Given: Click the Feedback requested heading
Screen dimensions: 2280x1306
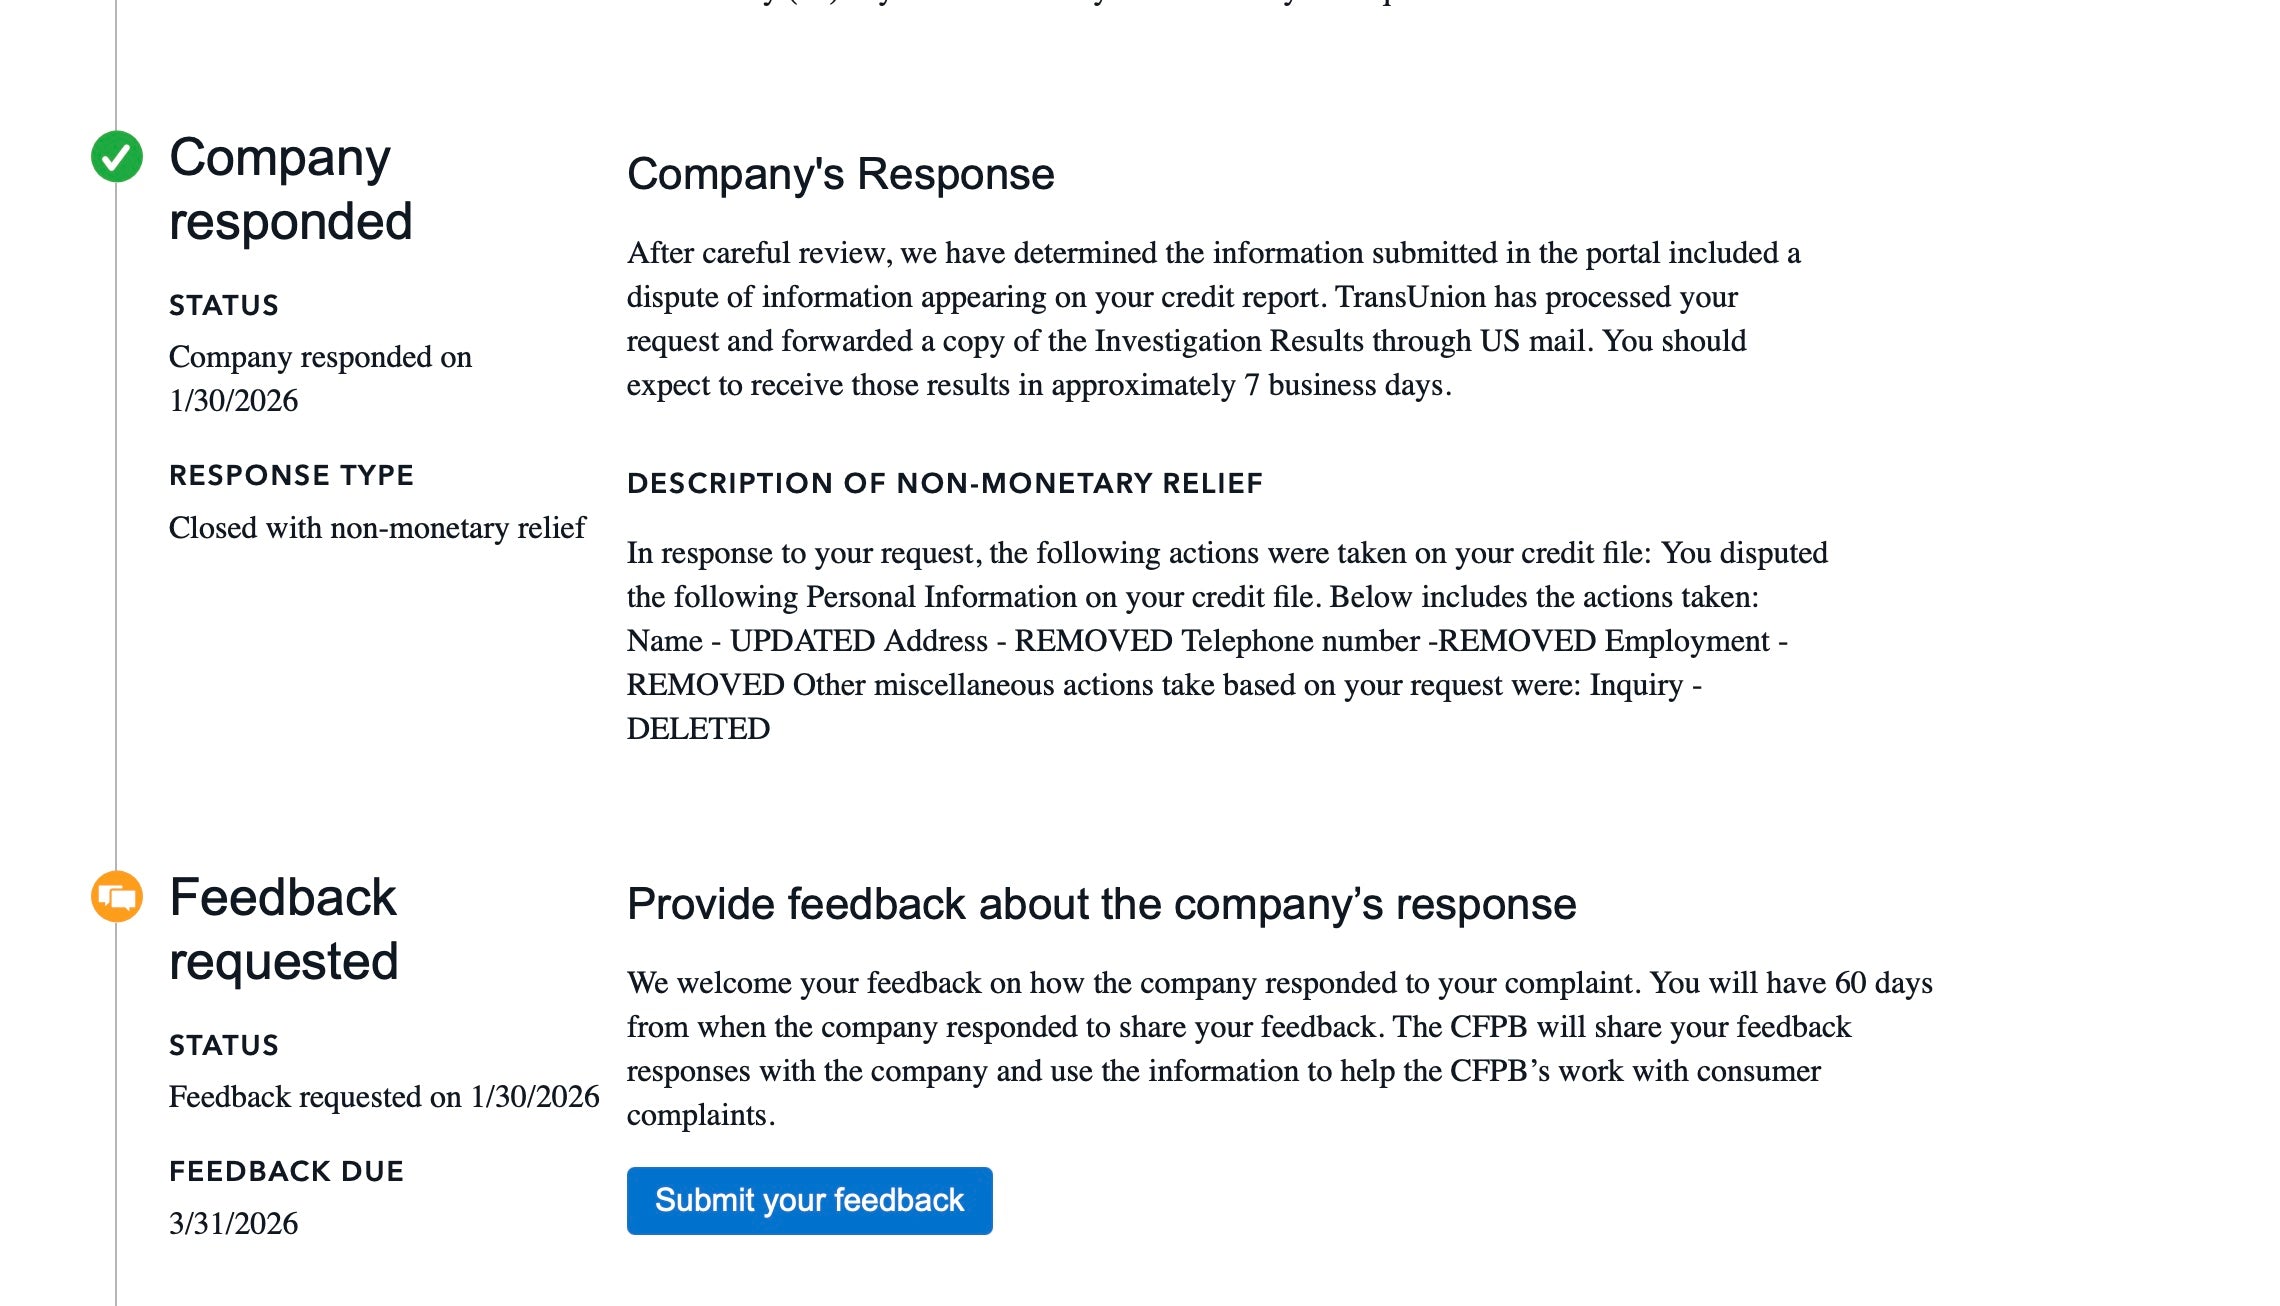Looking at the screenshot, I should click(x=283, y=928).
